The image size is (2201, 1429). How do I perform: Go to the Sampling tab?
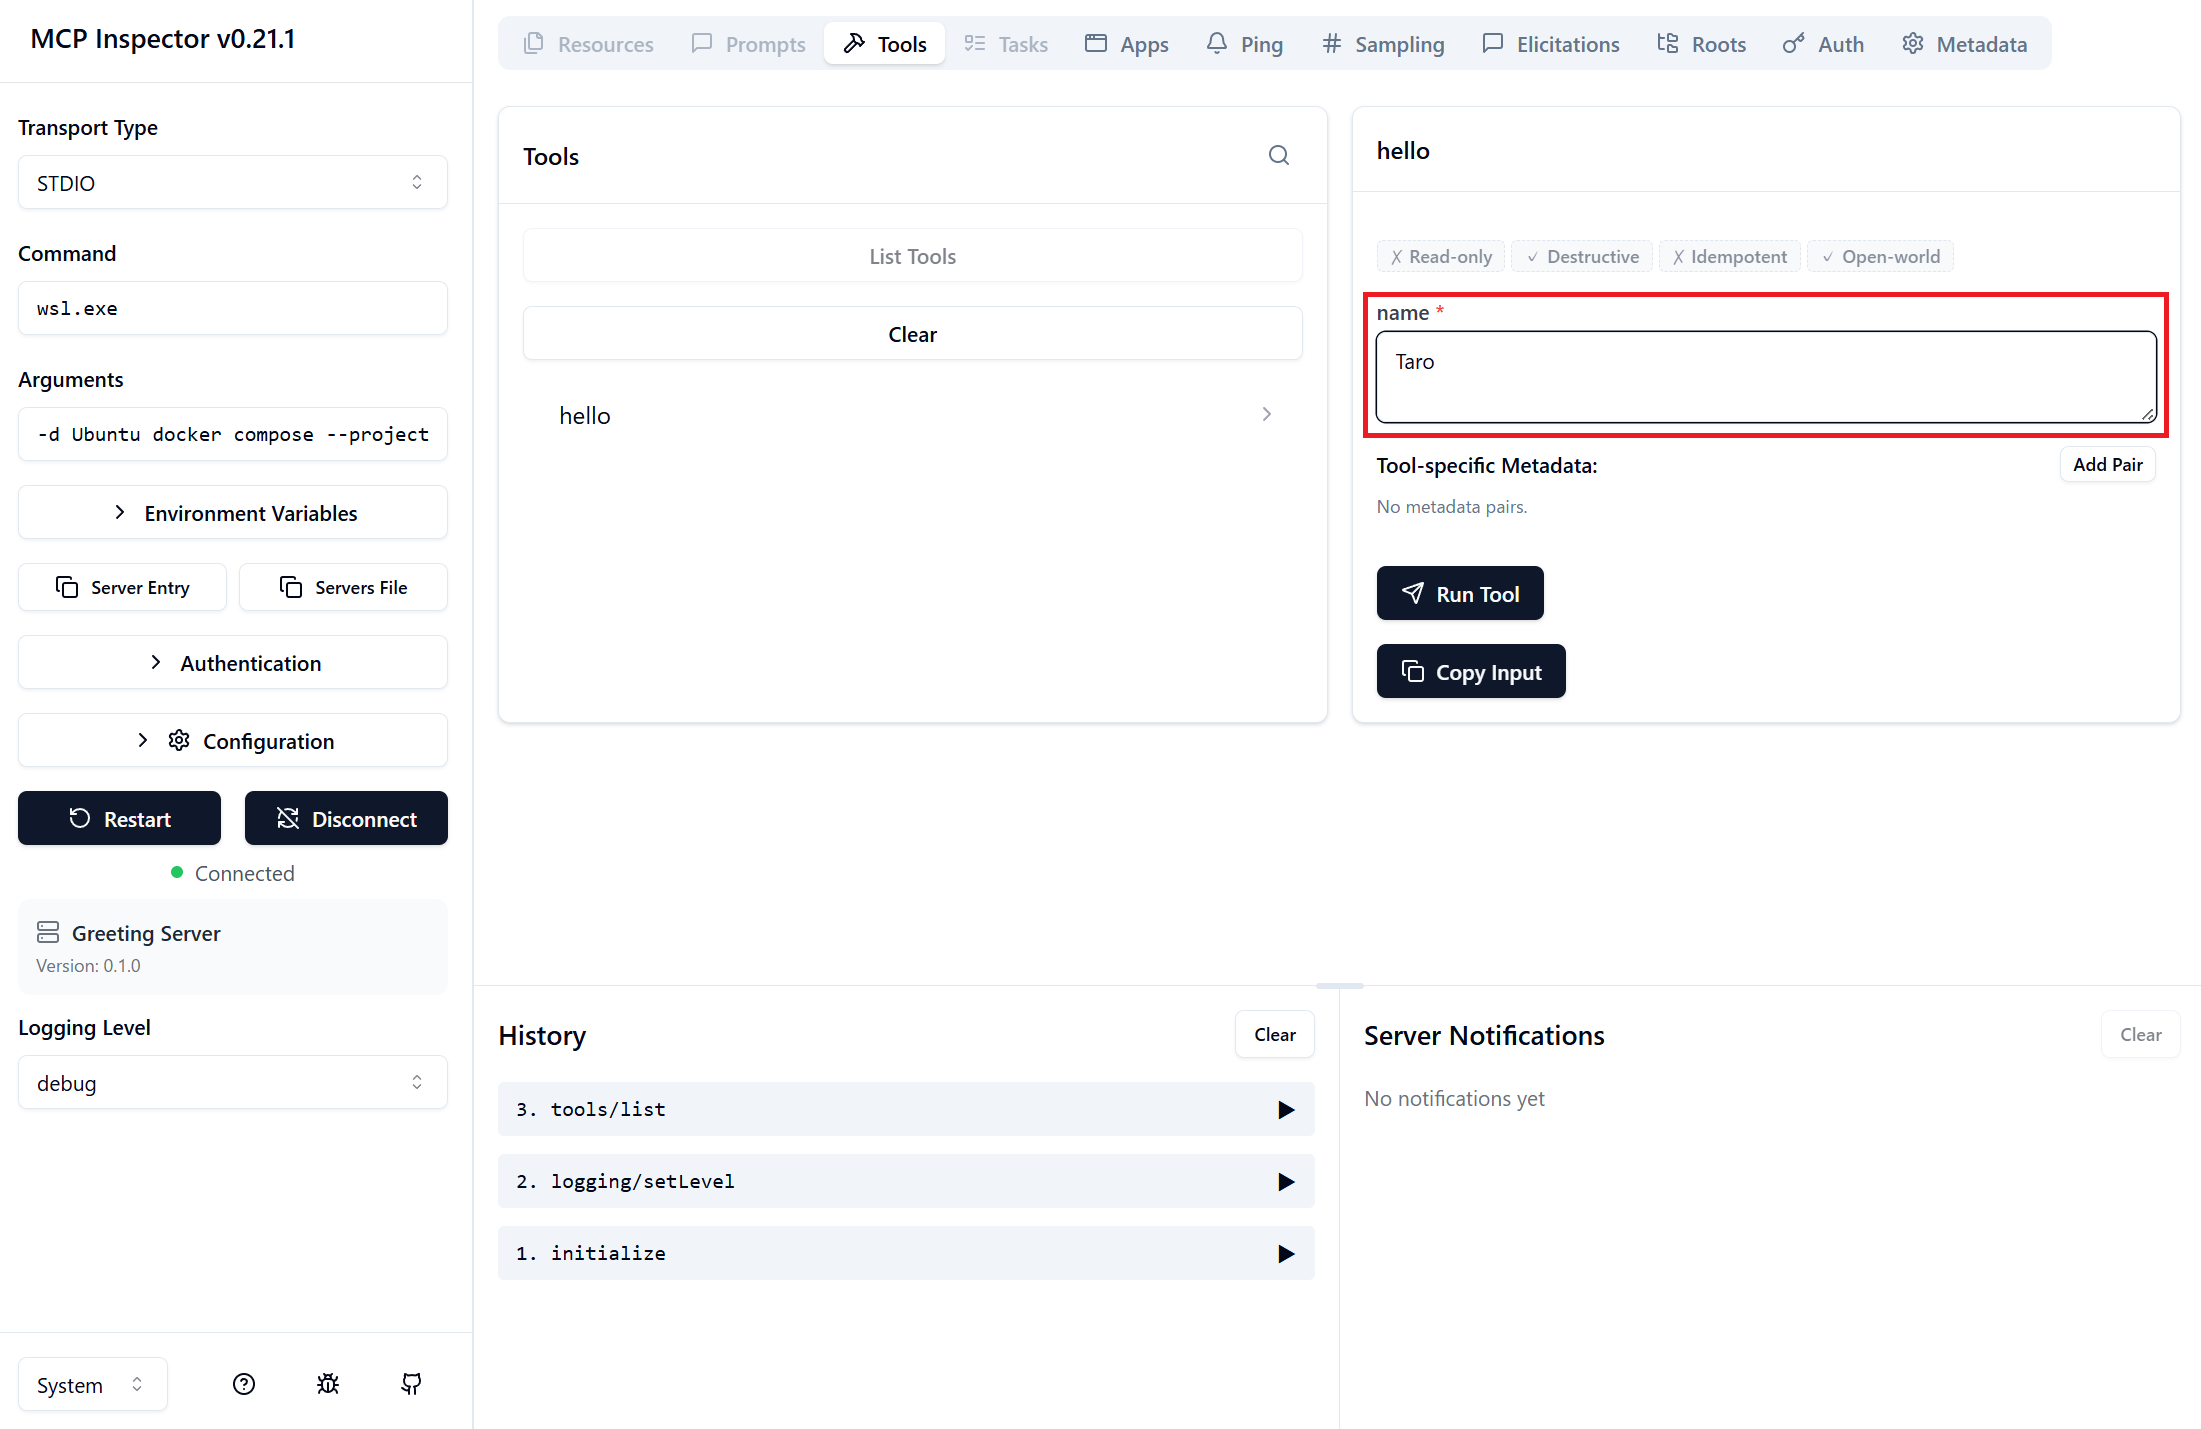(1383, 44)
